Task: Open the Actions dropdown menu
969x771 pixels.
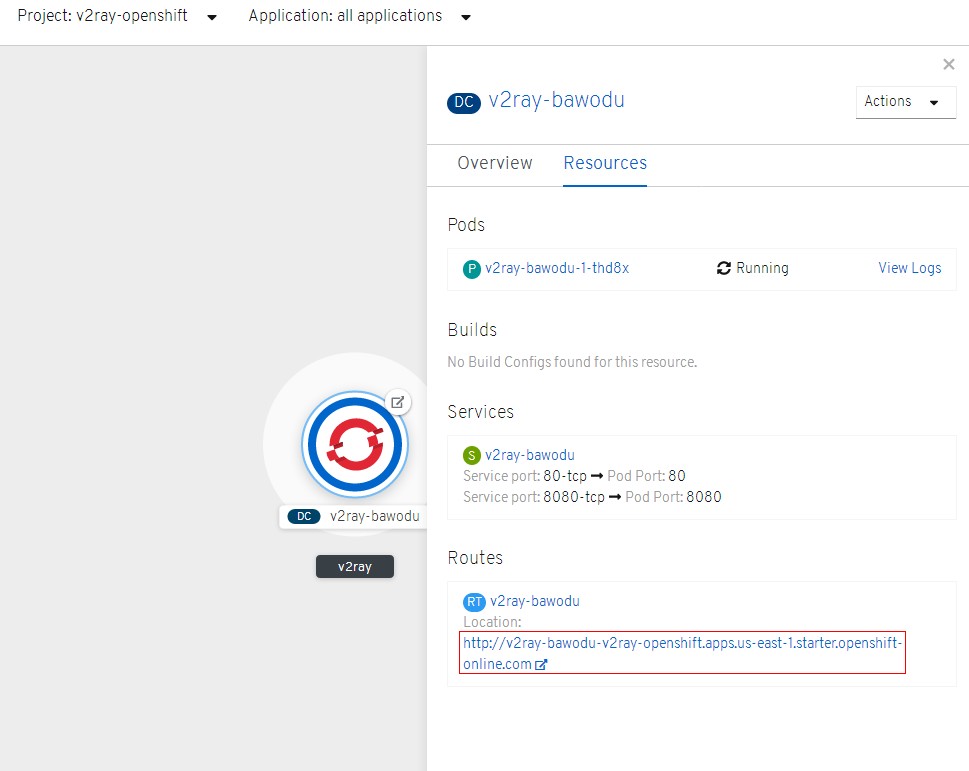Action: coord(905,101)
